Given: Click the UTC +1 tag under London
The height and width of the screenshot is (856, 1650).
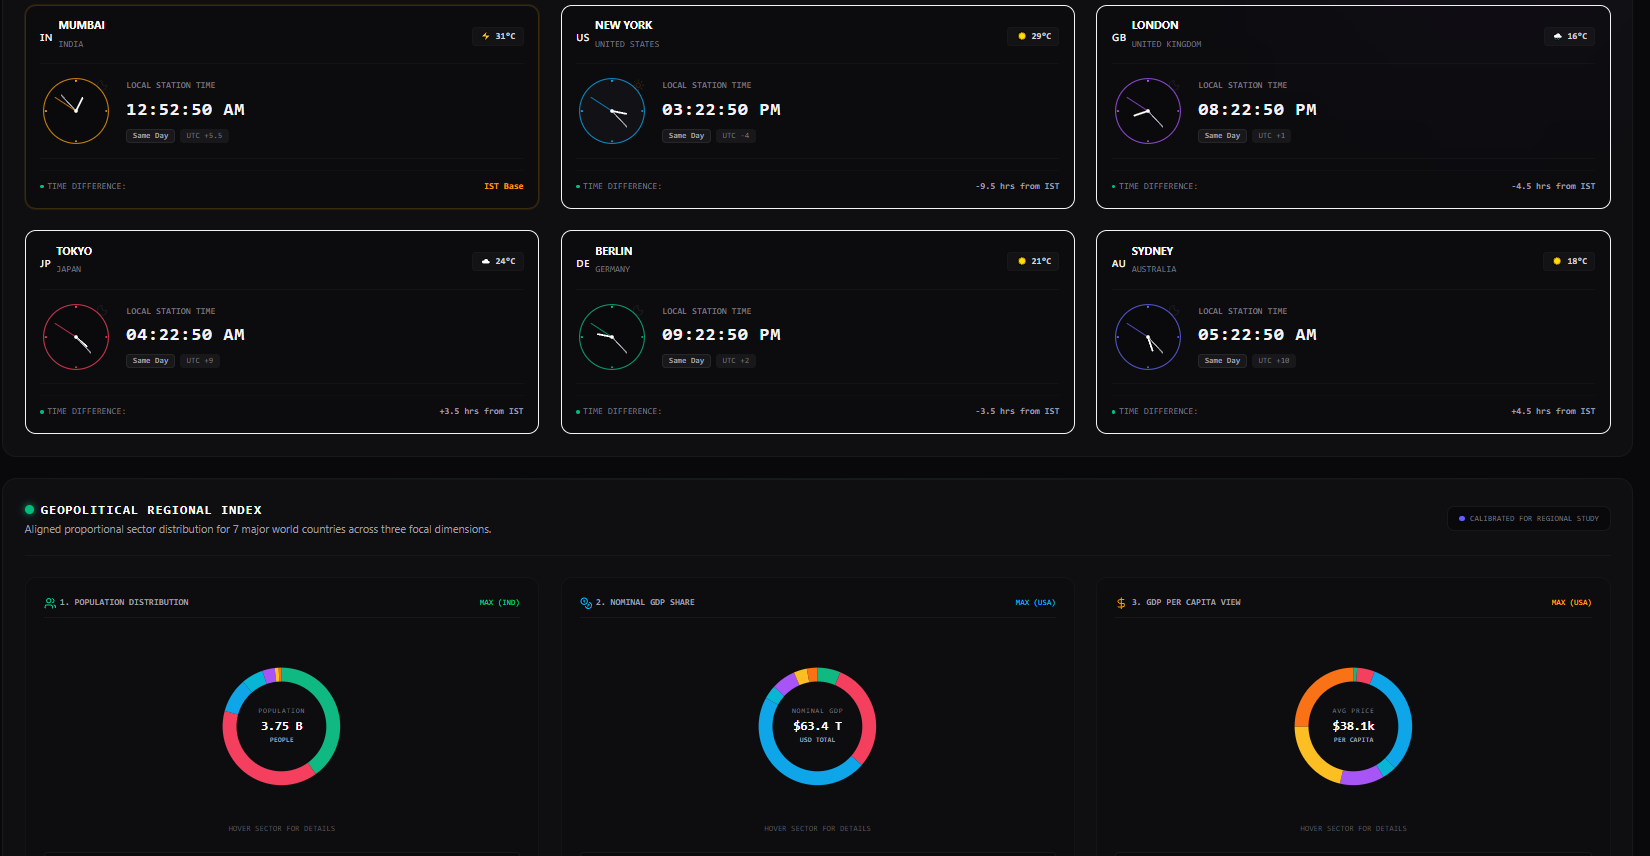Looking at the screenshot, I should point(1272,136).
